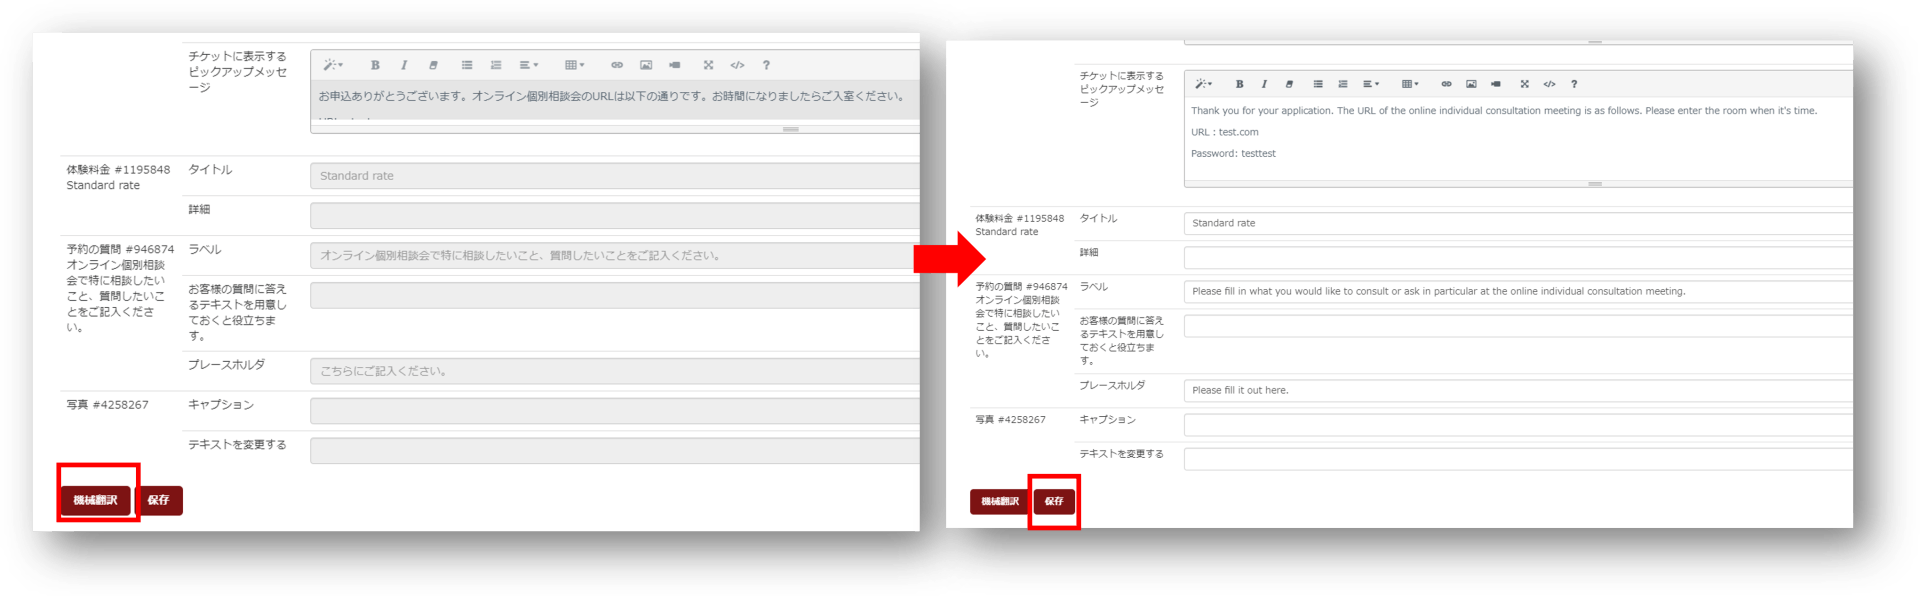Switch the left editor to fullscreen
The height and width of the screenshot is (598, 1920).
point(708,65)
